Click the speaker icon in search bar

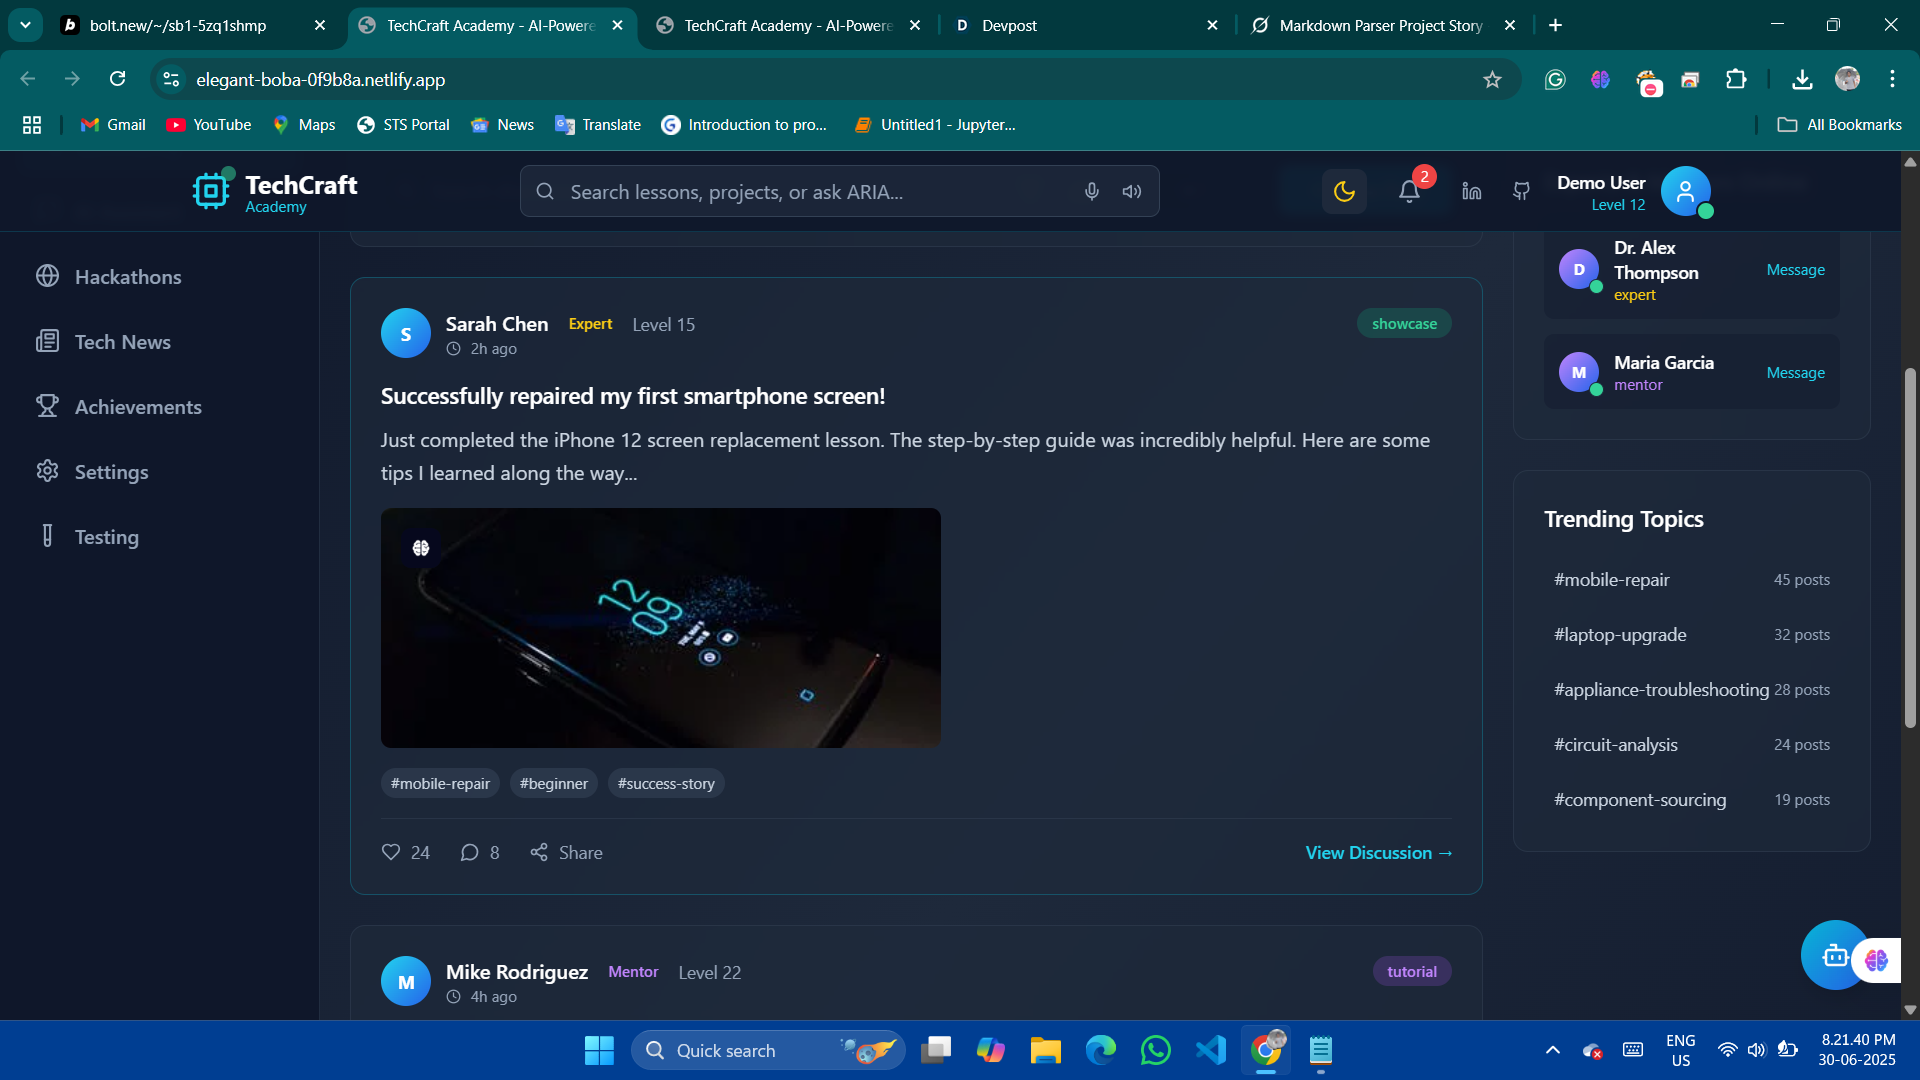[x=1132, y=191]
